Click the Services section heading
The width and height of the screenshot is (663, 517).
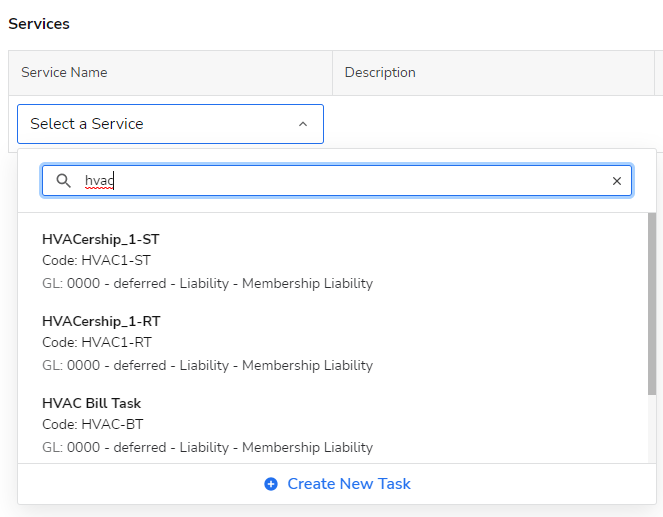(x=39, y=24)
